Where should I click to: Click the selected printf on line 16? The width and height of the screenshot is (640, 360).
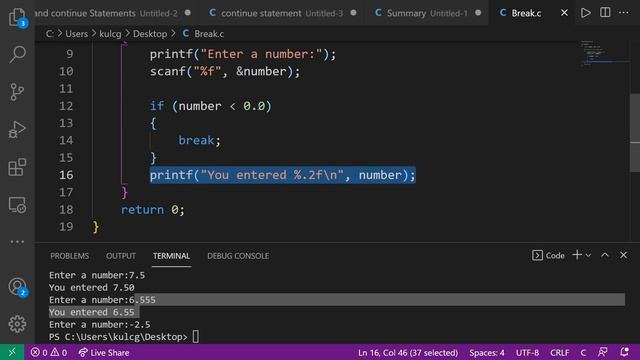(282, 175)
